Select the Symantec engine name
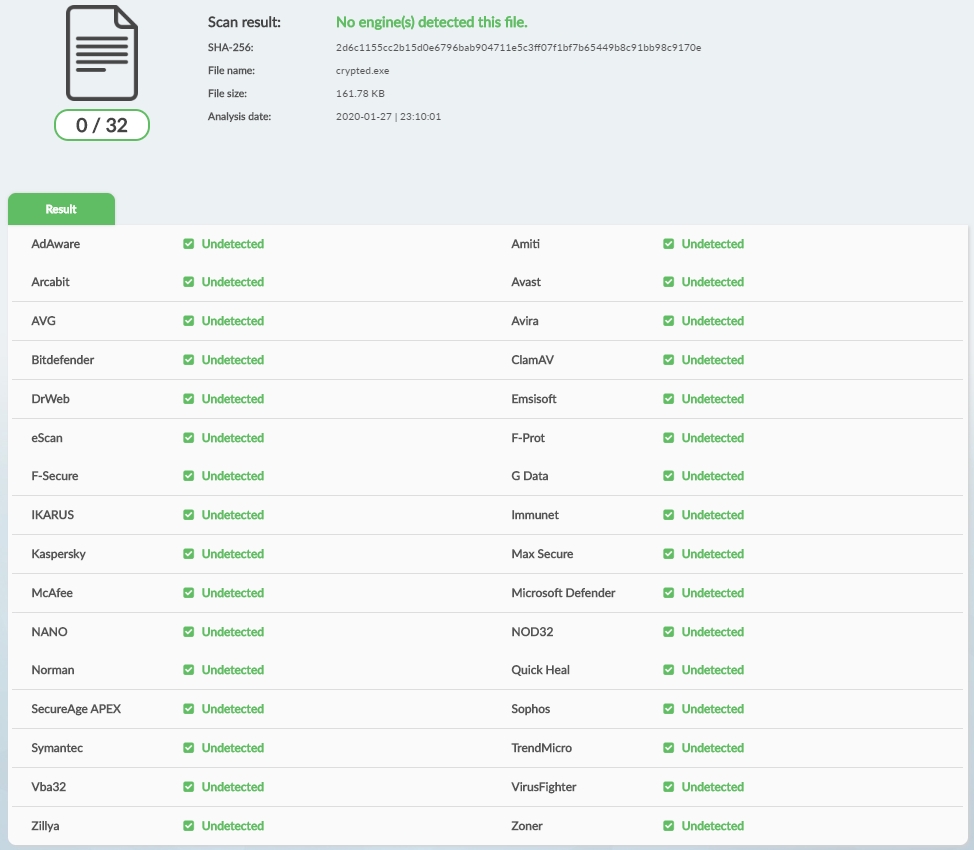Screen dimensions: 974x850 [x=57, y=748]
